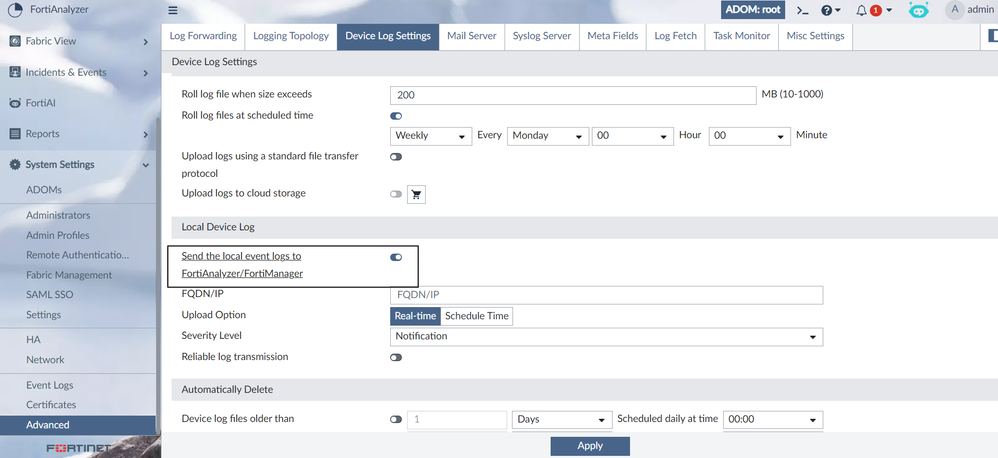This screenshot has height=458, width=998.
Task: Switch to the Misc Settings tab
Action: (x=815, y=36)
